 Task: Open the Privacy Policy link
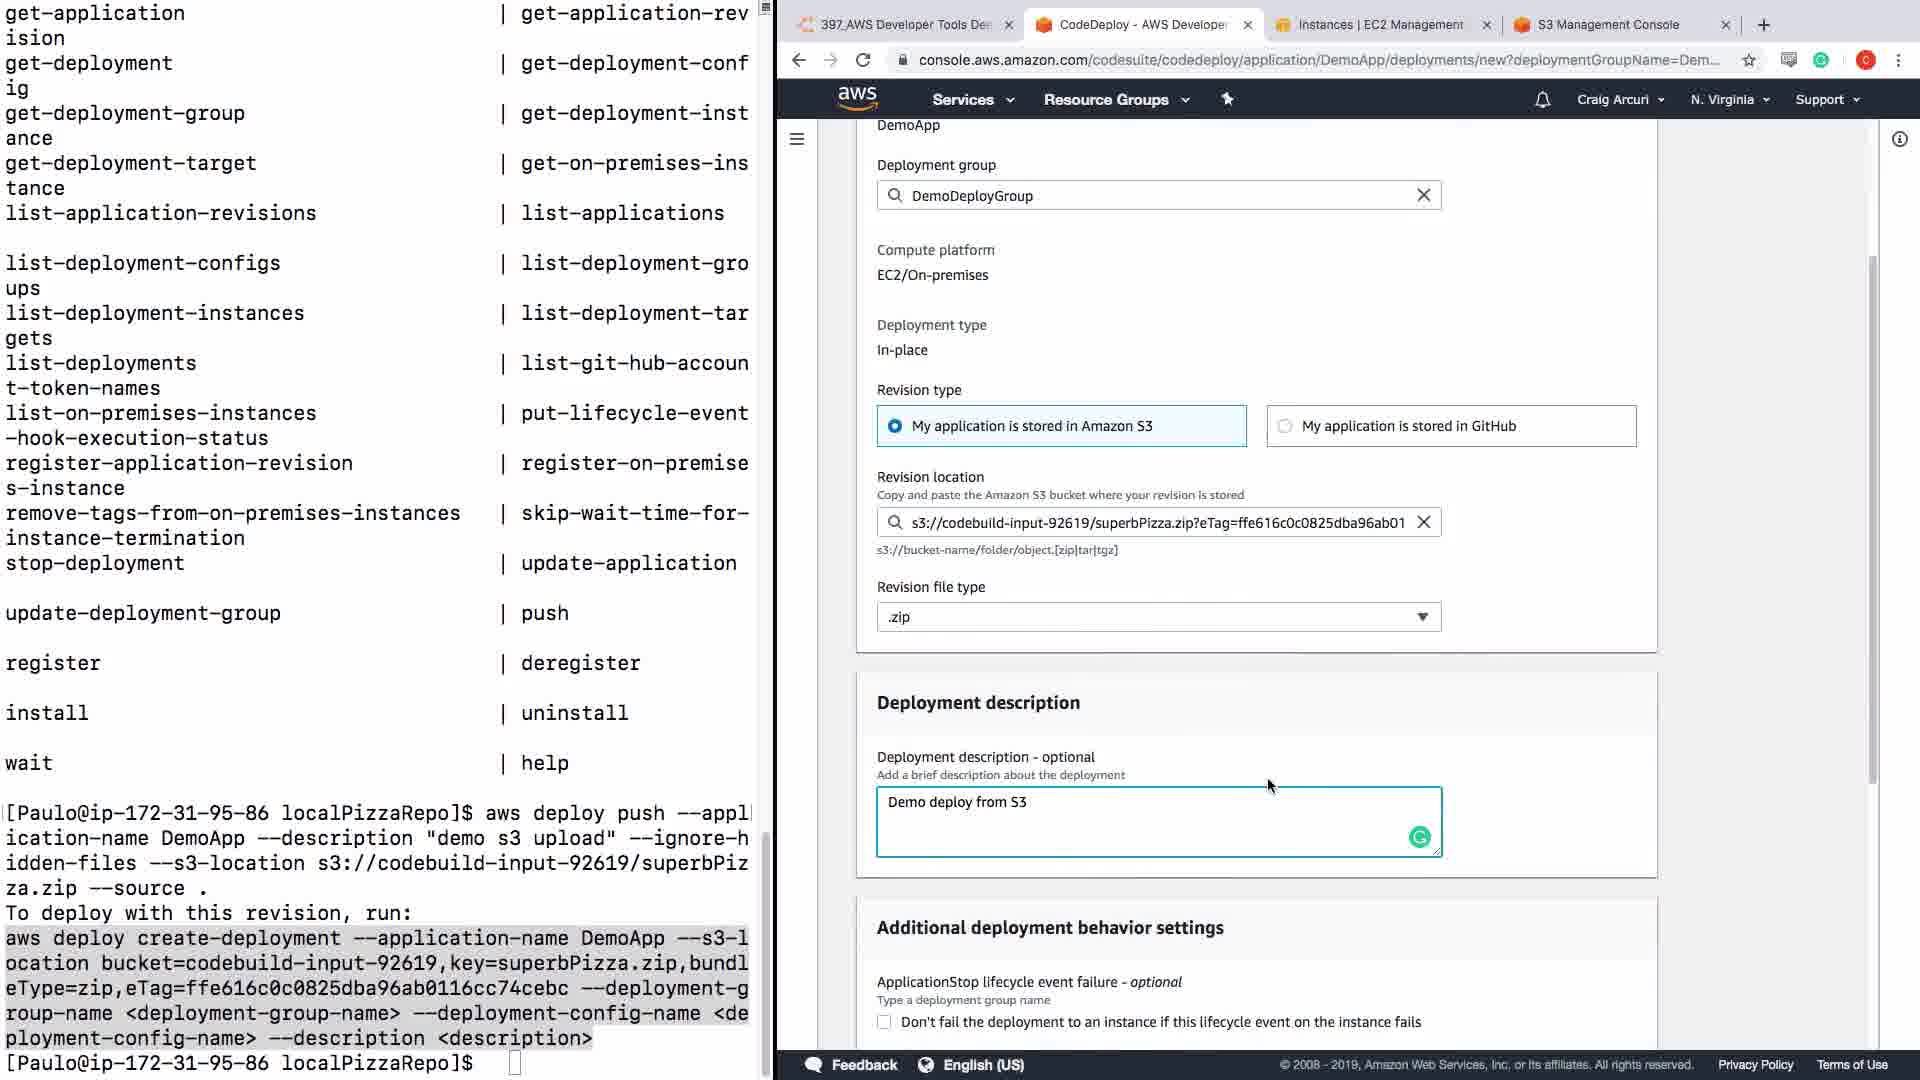tap(1755, 1065)
